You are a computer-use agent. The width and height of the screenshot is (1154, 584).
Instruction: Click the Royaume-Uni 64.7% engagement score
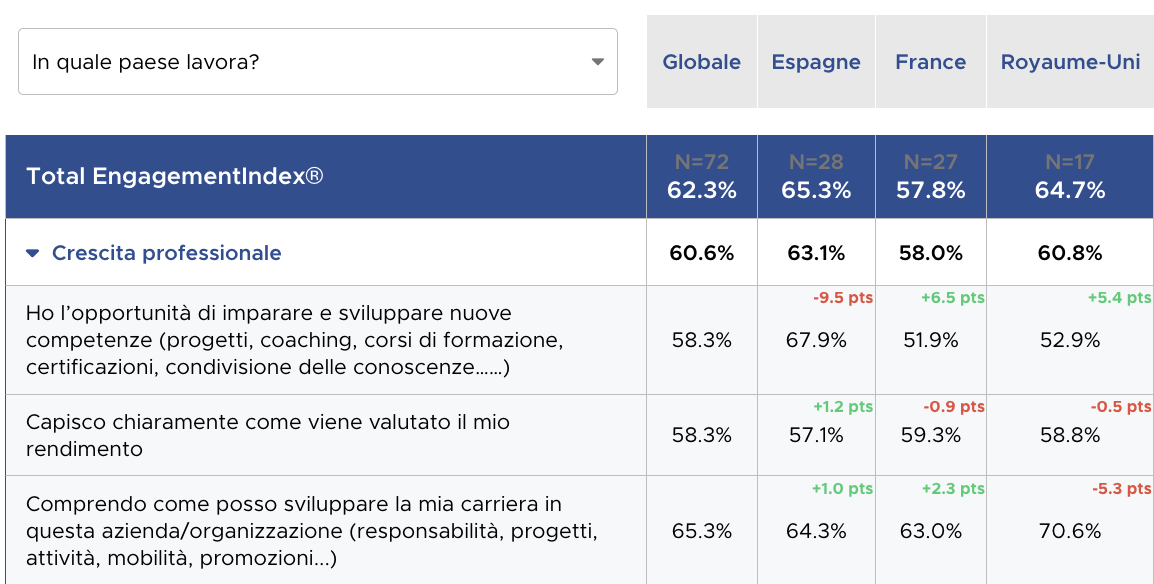(1070, 190)
